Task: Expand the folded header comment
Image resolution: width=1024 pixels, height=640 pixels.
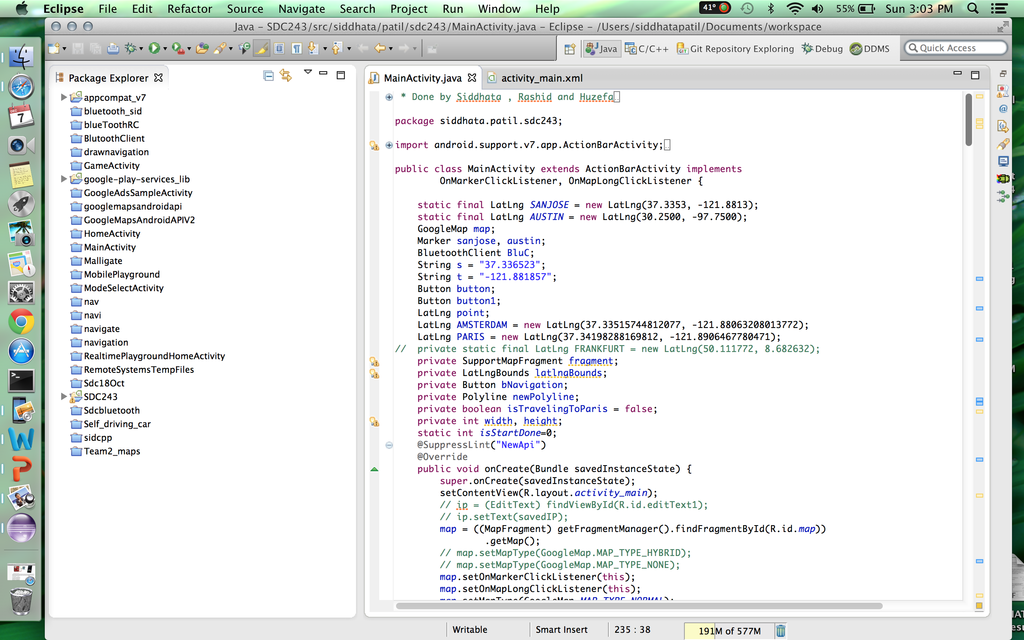Action: coord(389,97)
